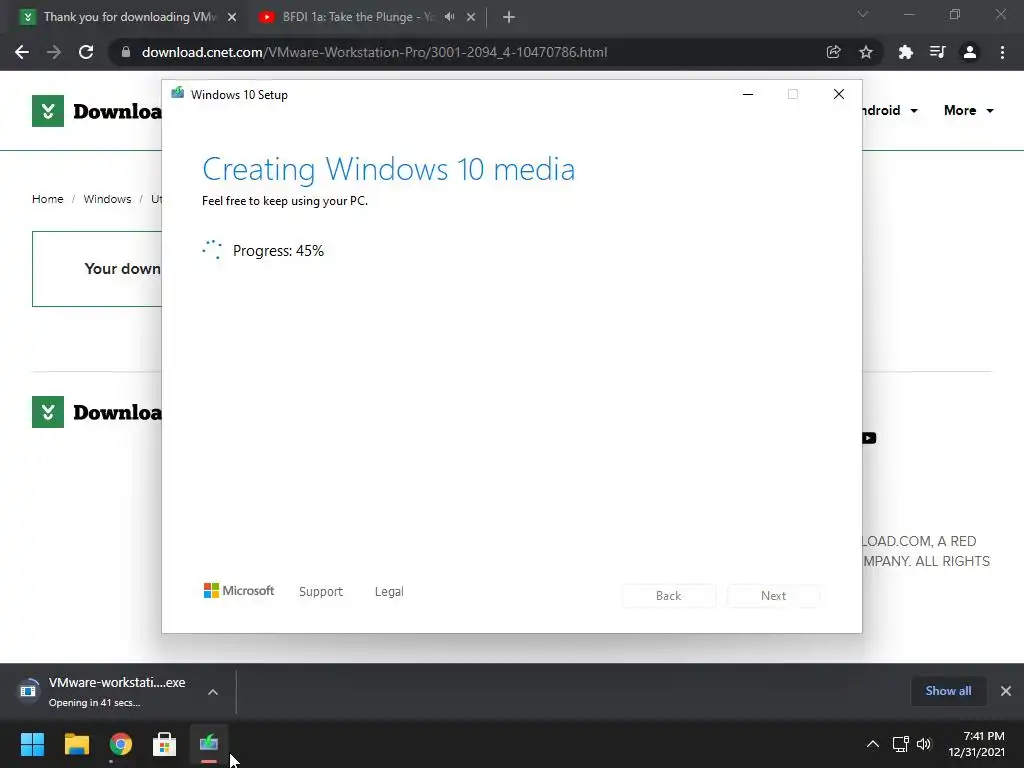Click the address bar URL
This screenshot has height=768, width=1024.
point(374,52)
